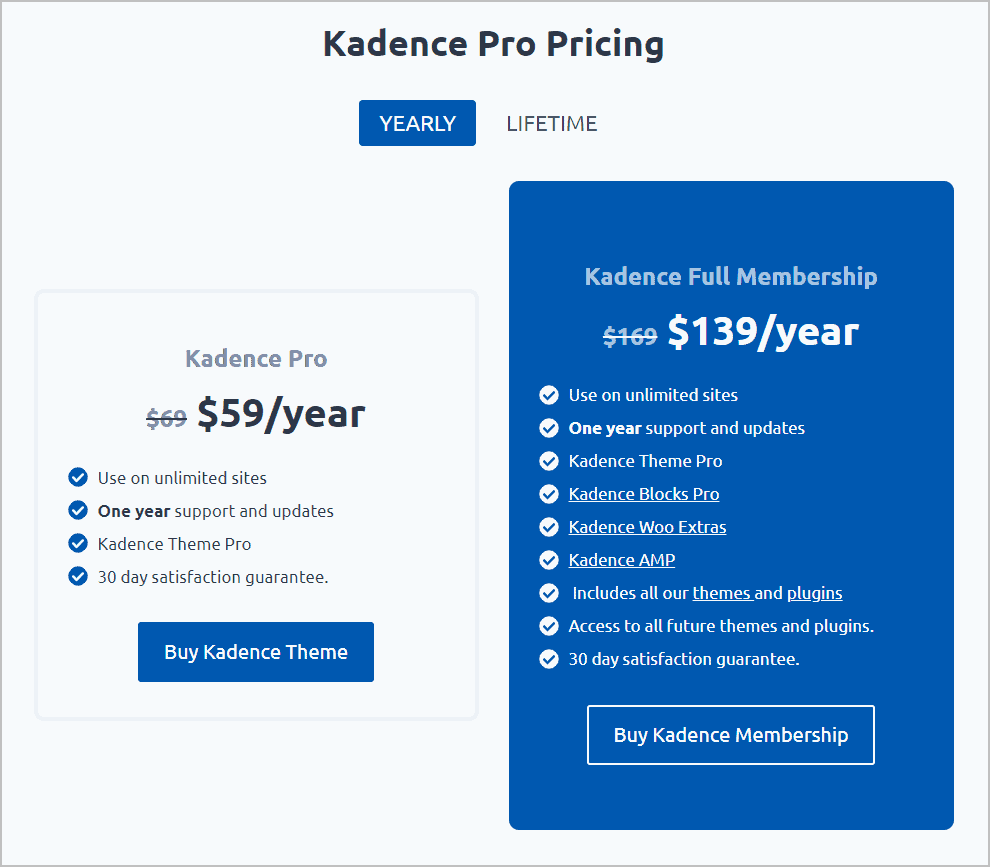
Task: Click the checkmark next to "One year support" in Kadence Pro
Action: click(x=78, y=510)
